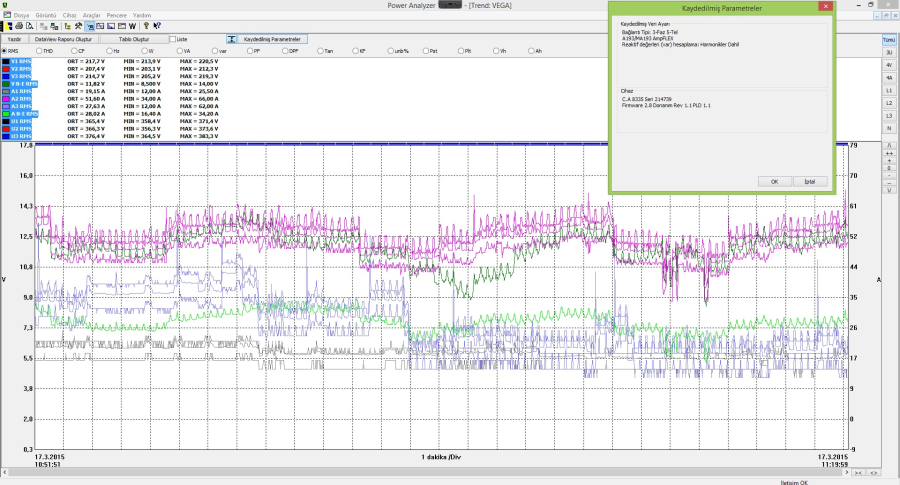Click the ++ zoom button on the side panel

coord(889,153)
